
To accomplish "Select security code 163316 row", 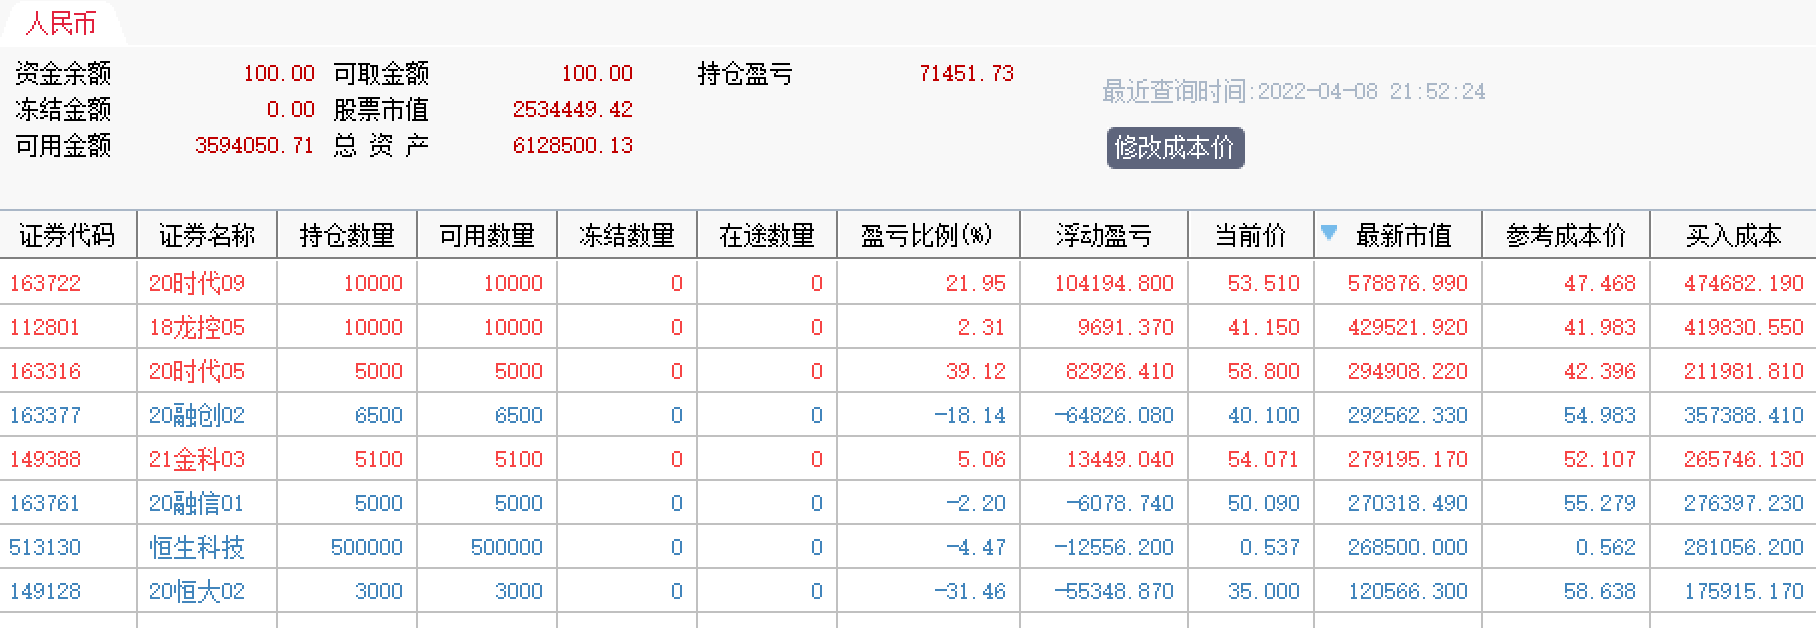I will [46, 371].
